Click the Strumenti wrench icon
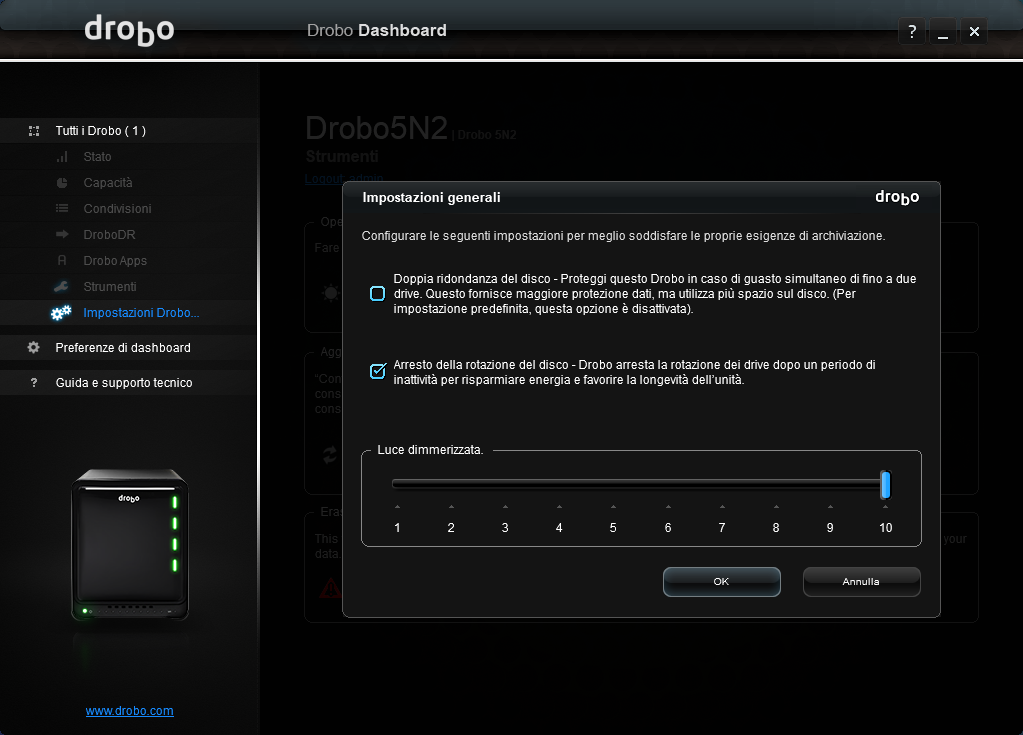1023x735 pixels. pos(62,287)
